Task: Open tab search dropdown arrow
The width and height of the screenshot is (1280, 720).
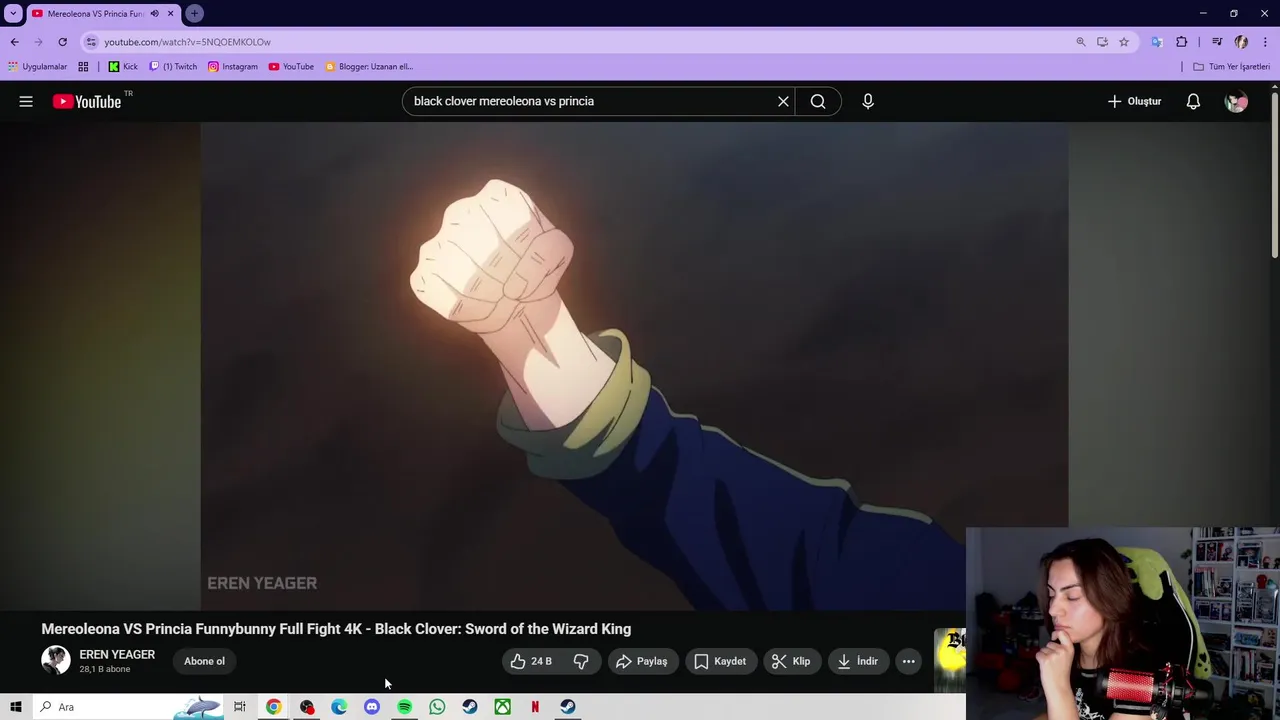Action: (x=13, y=14)
